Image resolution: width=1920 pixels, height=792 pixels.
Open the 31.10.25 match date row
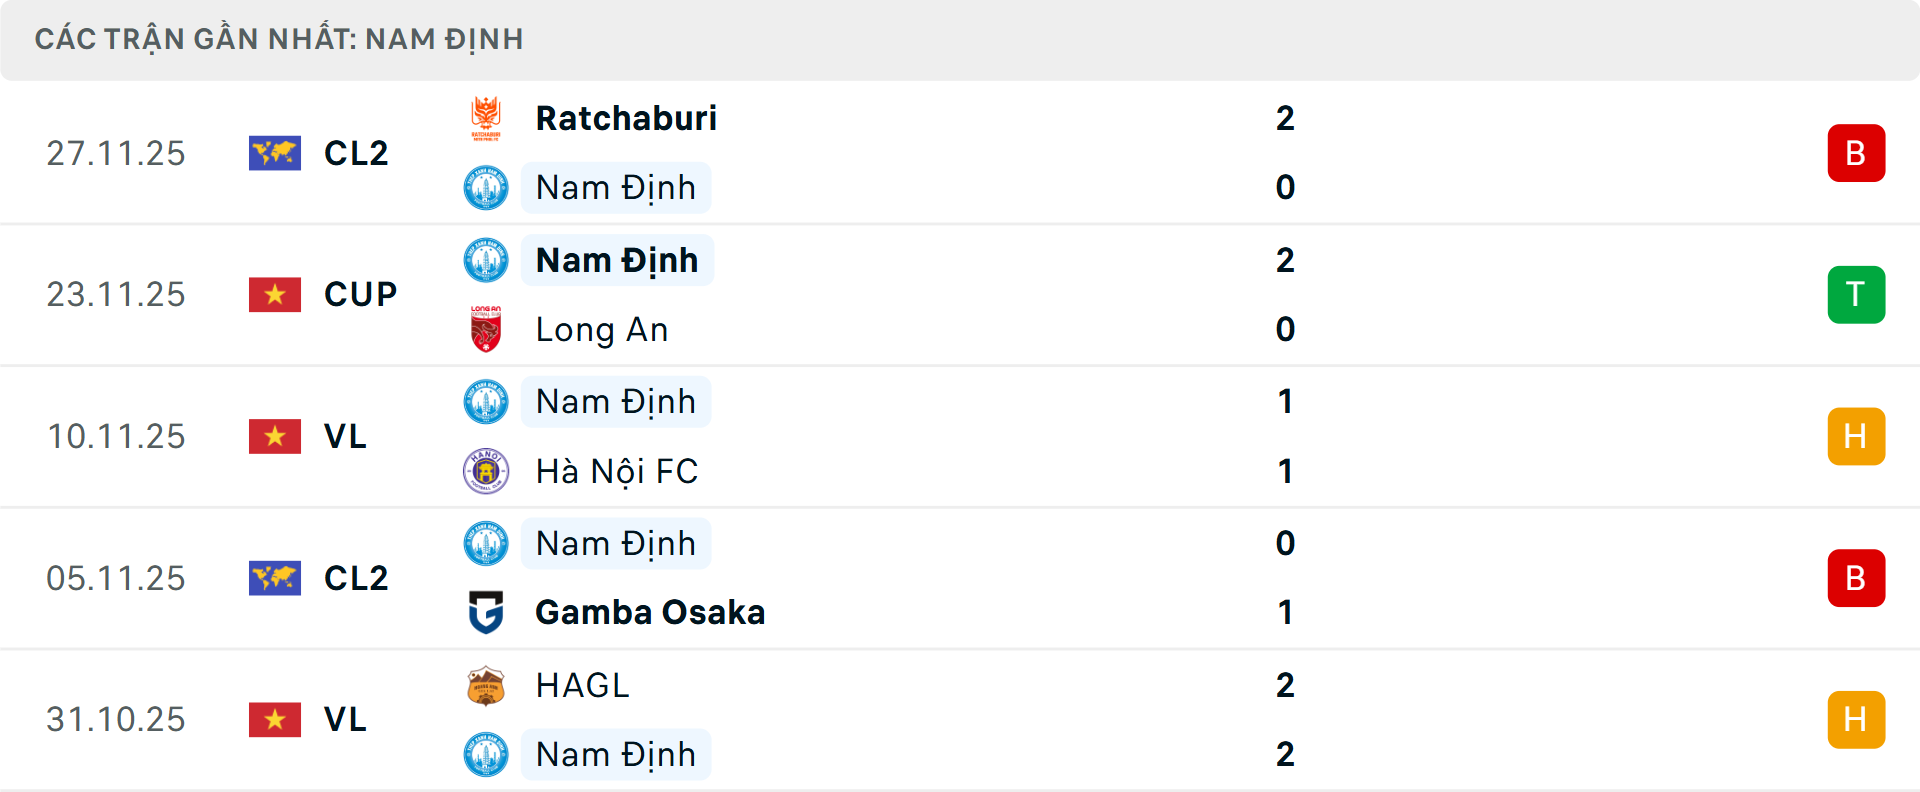(x=116, y=720)
